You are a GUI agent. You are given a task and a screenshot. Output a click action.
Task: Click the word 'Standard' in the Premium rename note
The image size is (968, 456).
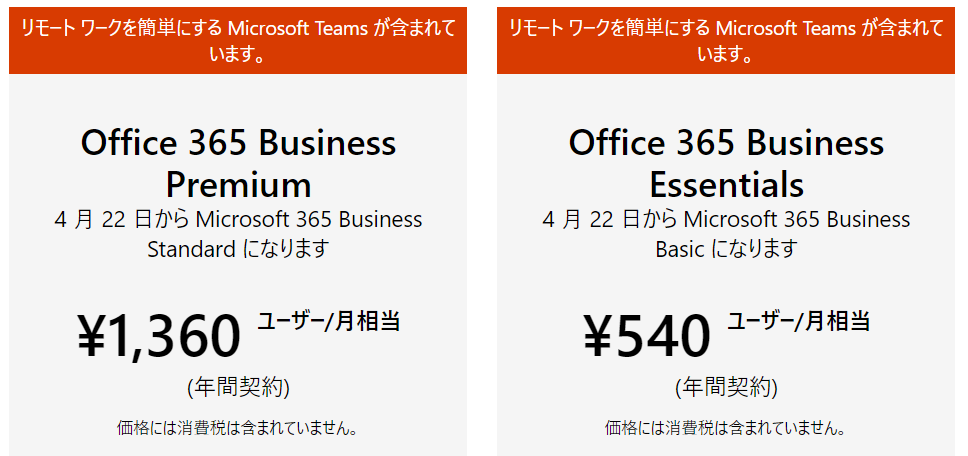tap(192, 249)
